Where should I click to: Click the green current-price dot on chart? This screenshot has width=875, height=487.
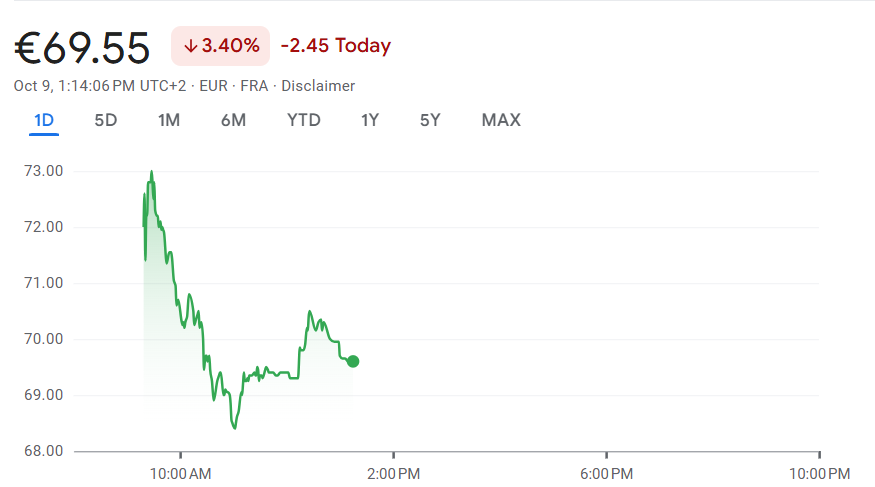click(x=353, y=361)
